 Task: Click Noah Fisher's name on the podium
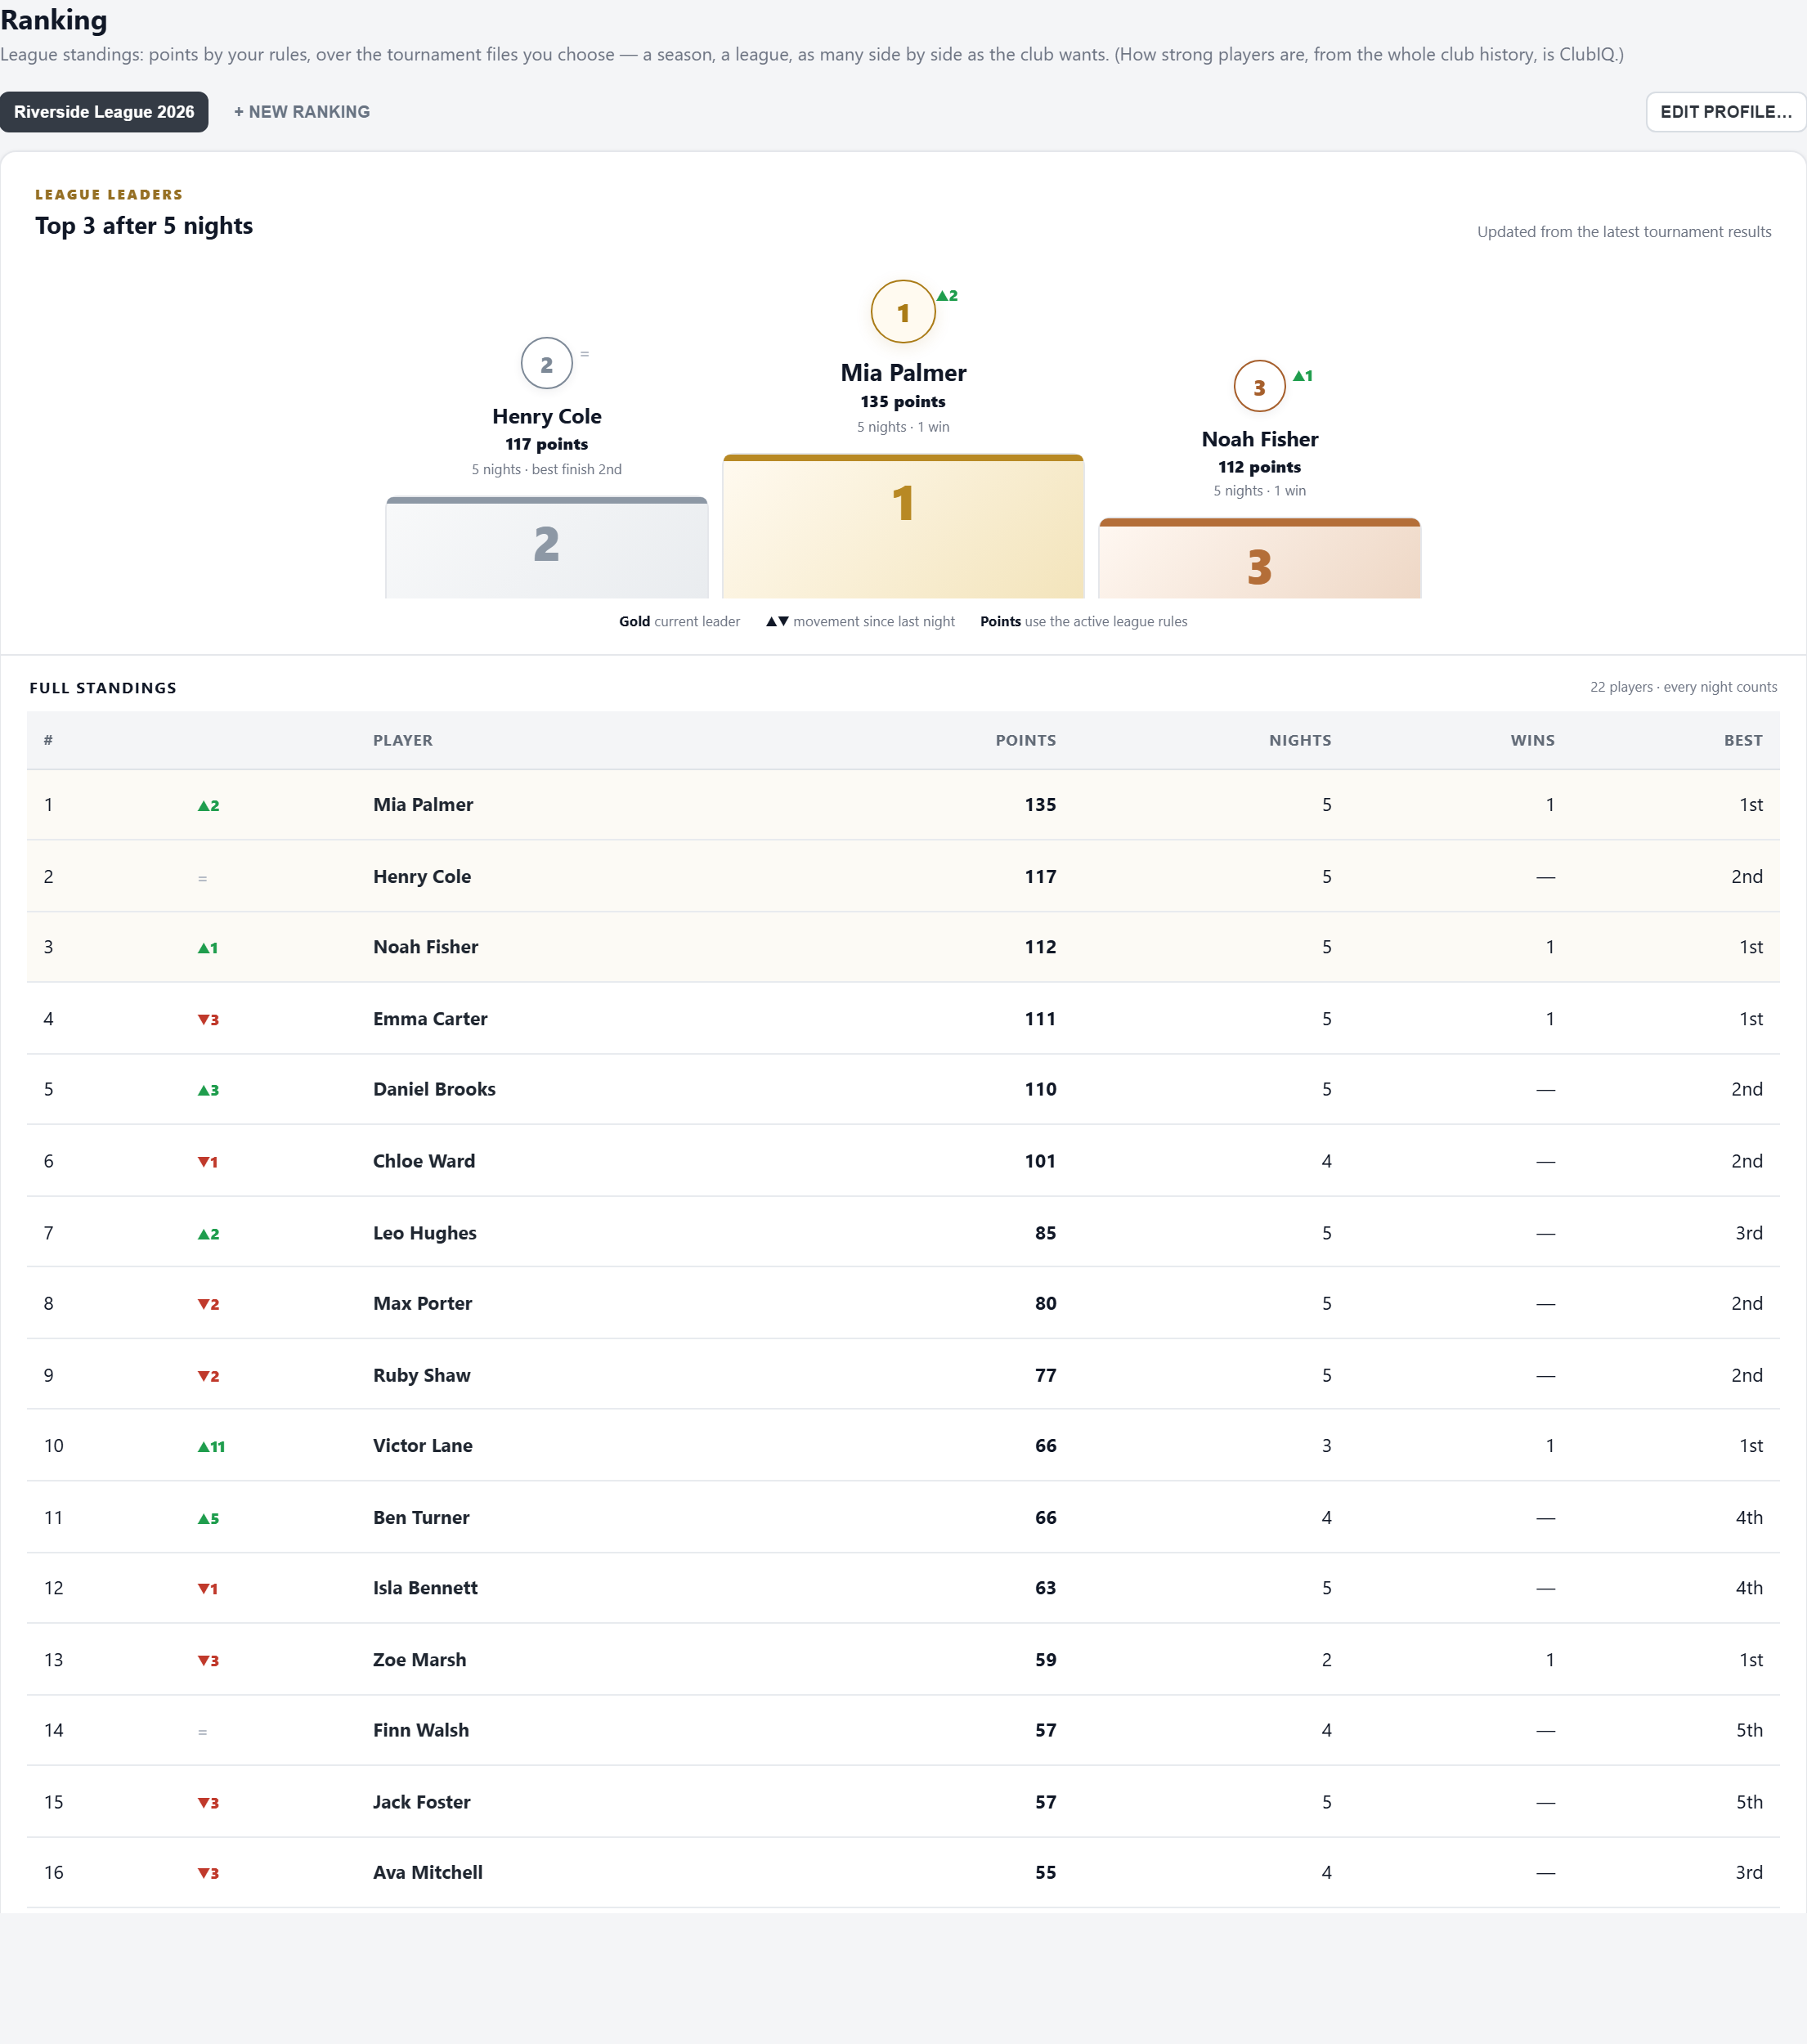click(x=1260, y=439)
